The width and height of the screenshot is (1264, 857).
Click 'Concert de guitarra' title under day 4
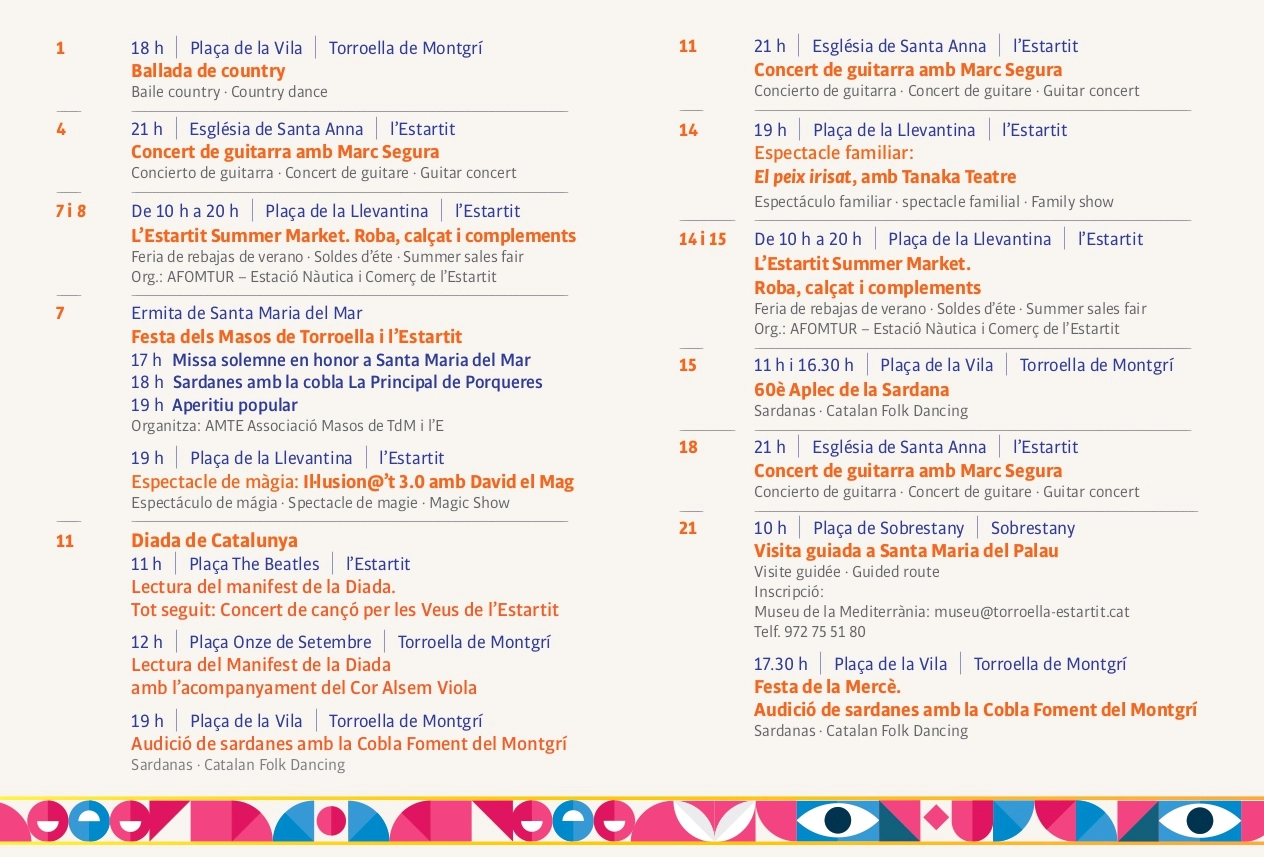[285, 152]
